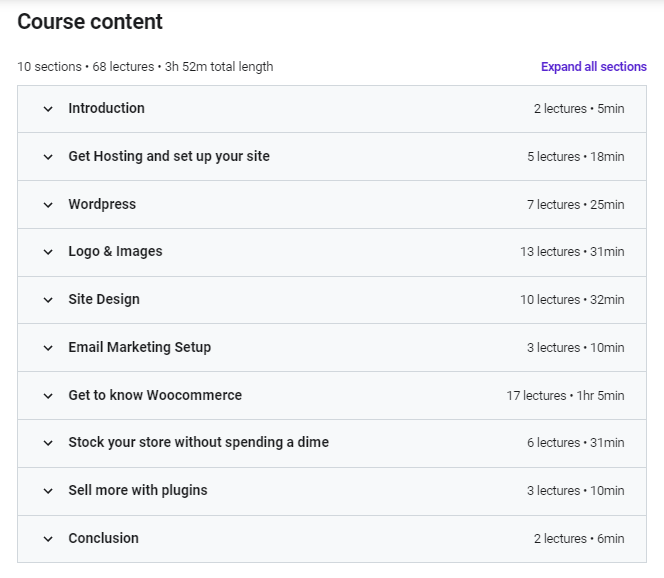
Task: Expand the Sell more with plugins chevron
Action: point(48,491)
